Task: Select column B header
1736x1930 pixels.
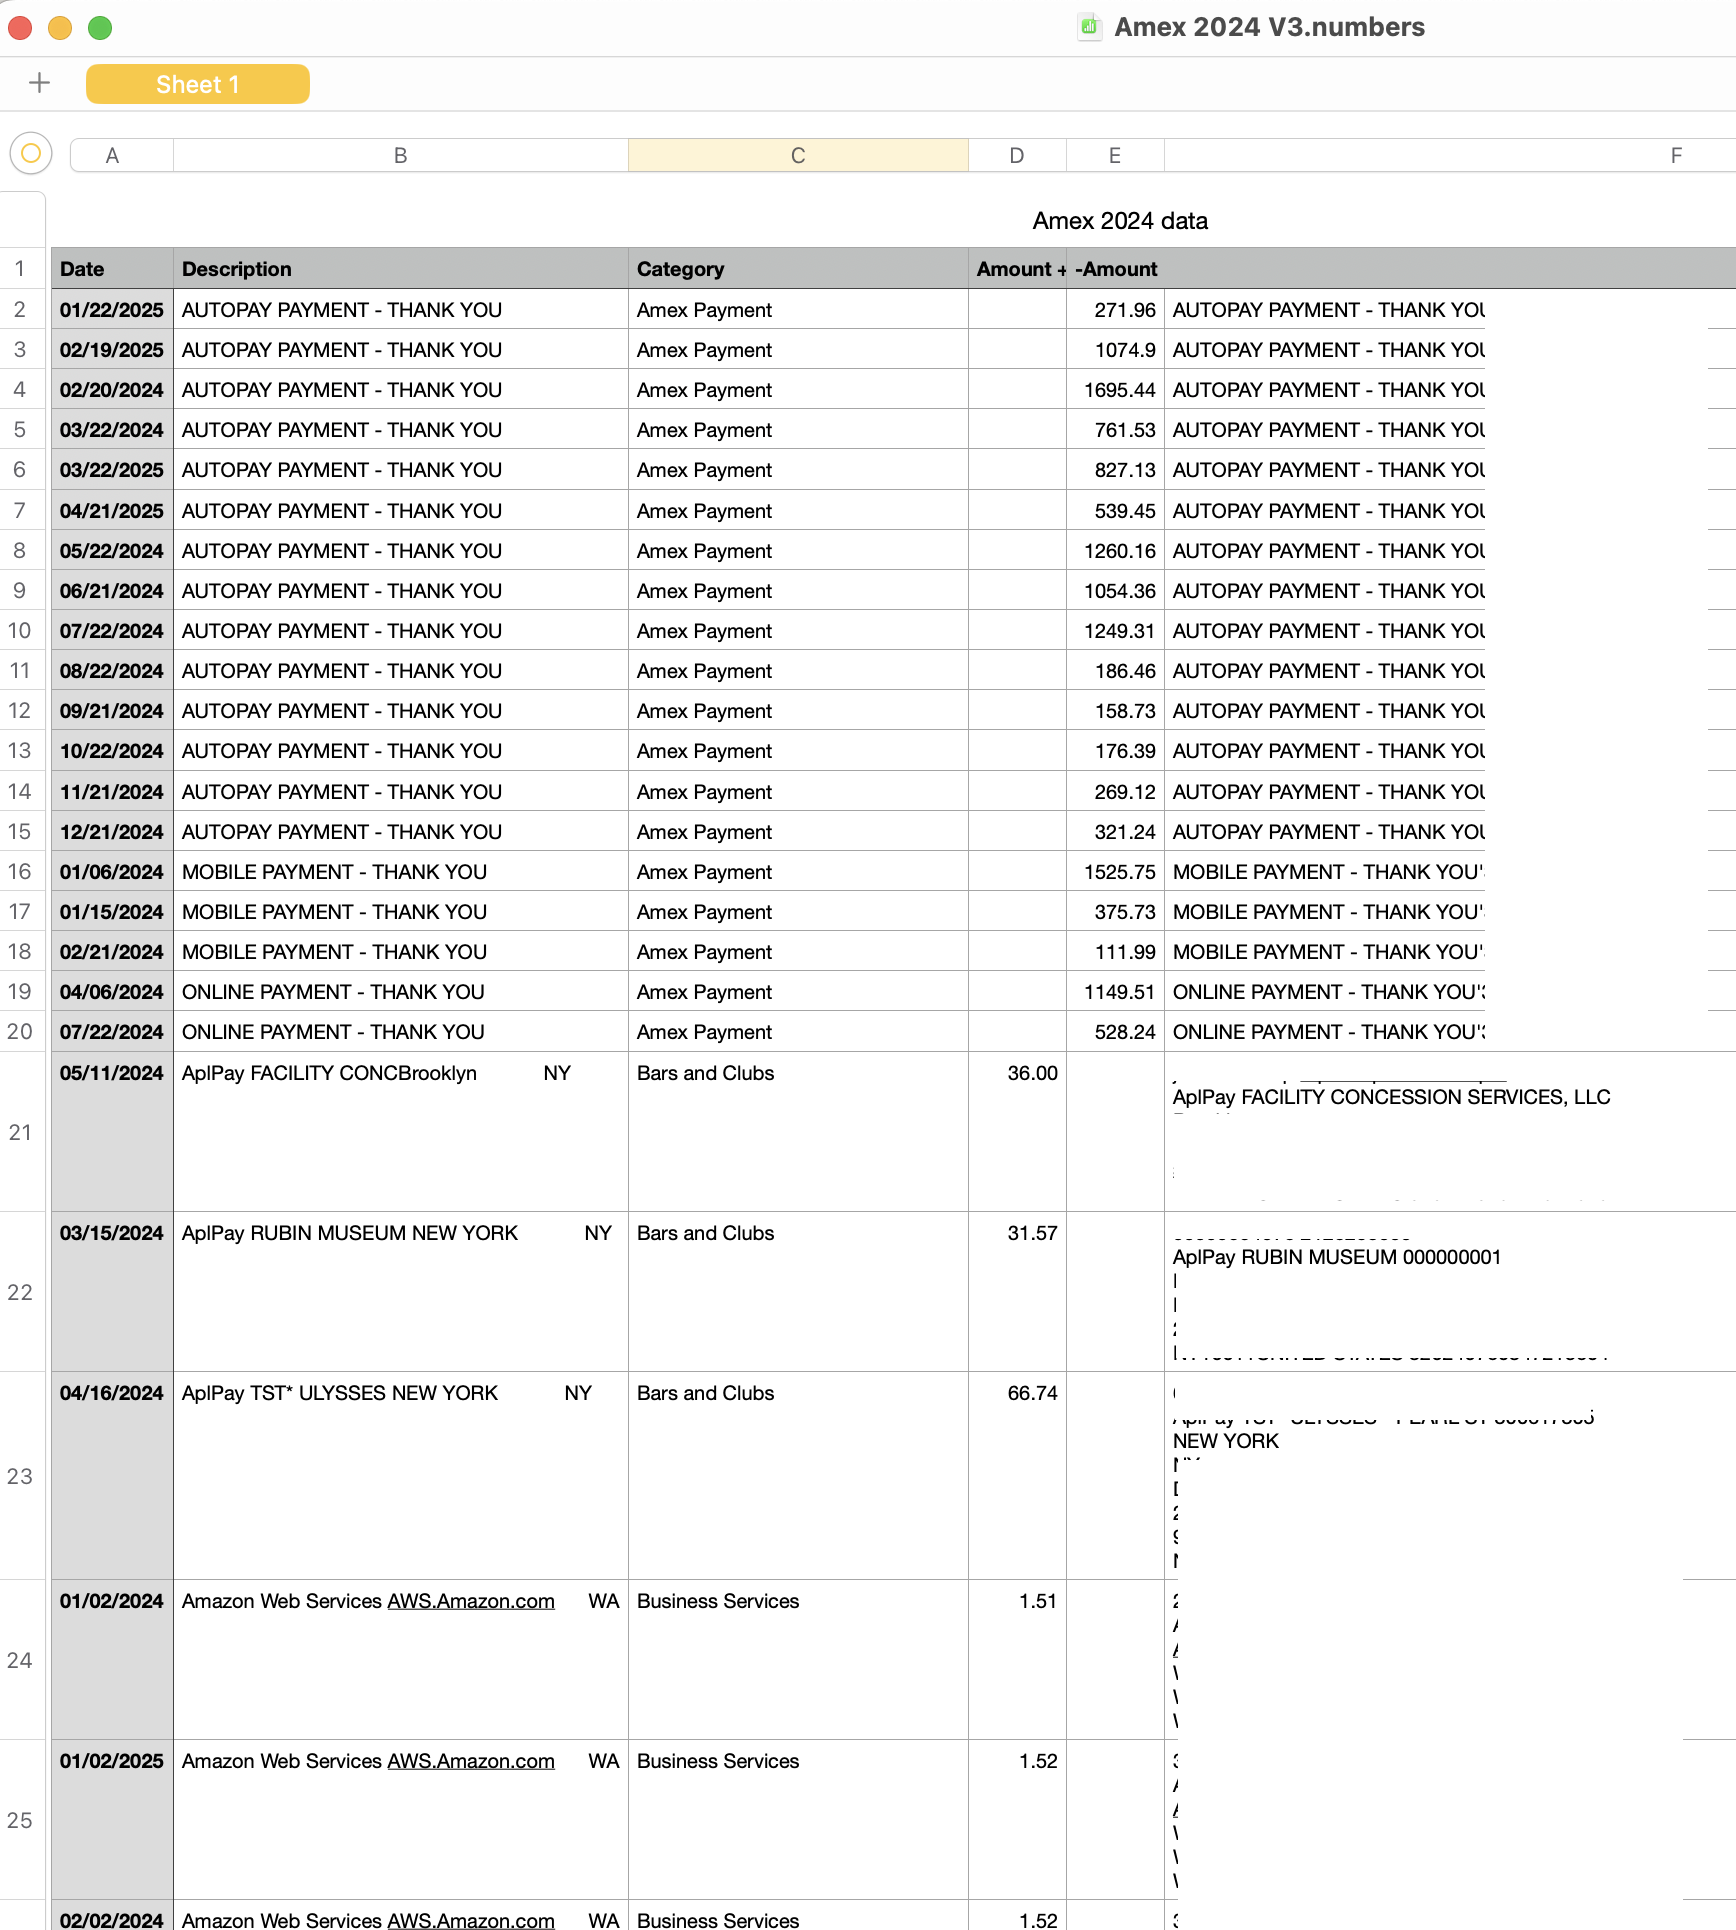Action: [x=400, y=155]
